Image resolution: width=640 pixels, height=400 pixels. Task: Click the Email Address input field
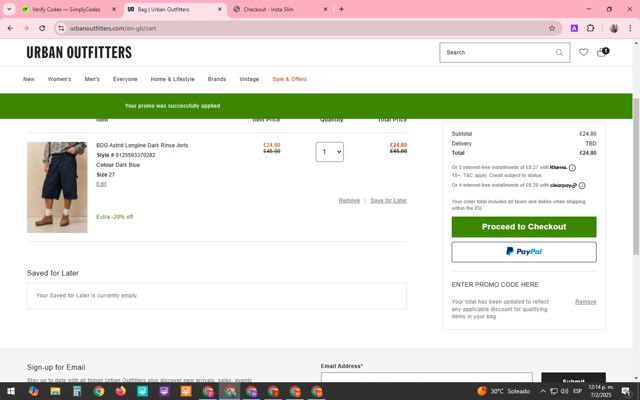pos(427,378)
